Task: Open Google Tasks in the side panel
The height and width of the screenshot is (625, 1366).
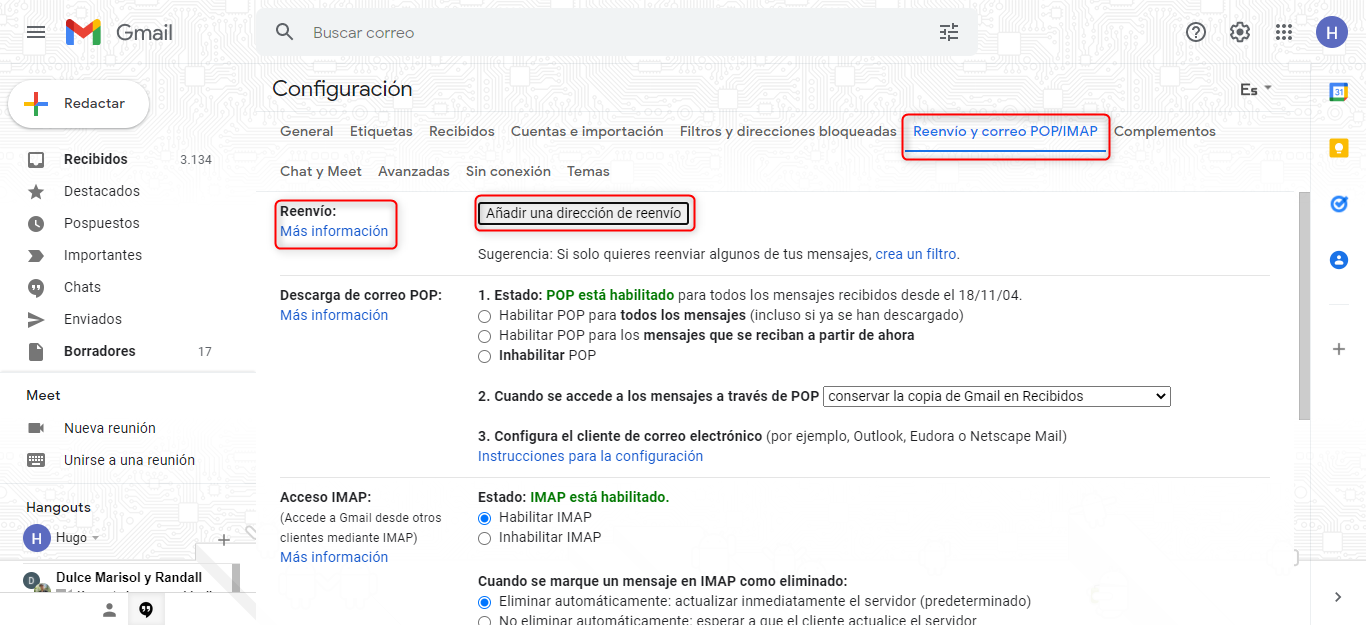Action: tap(1338, 204)
